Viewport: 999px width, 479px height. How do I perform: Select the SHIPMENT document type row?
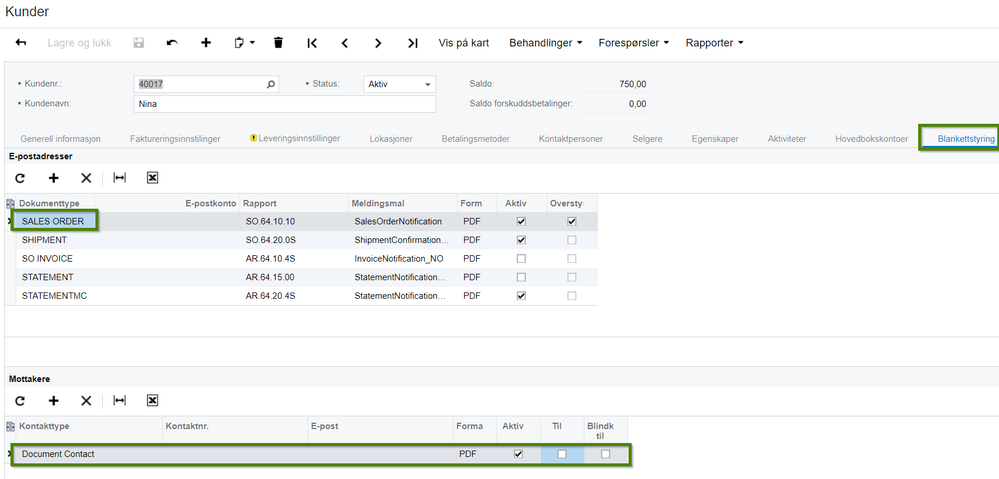[x=45, y=240]
